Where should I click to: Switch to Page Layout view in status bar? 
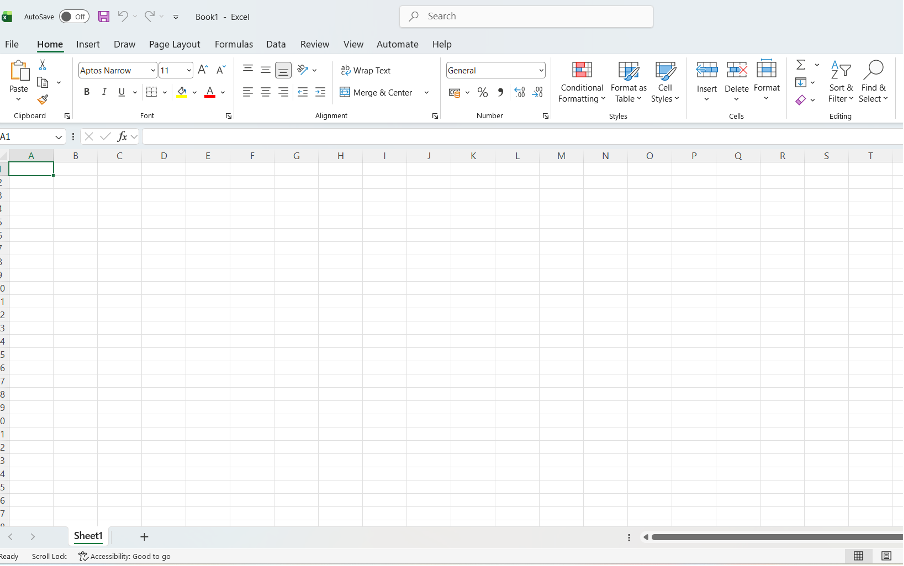[x=886, y=556]
